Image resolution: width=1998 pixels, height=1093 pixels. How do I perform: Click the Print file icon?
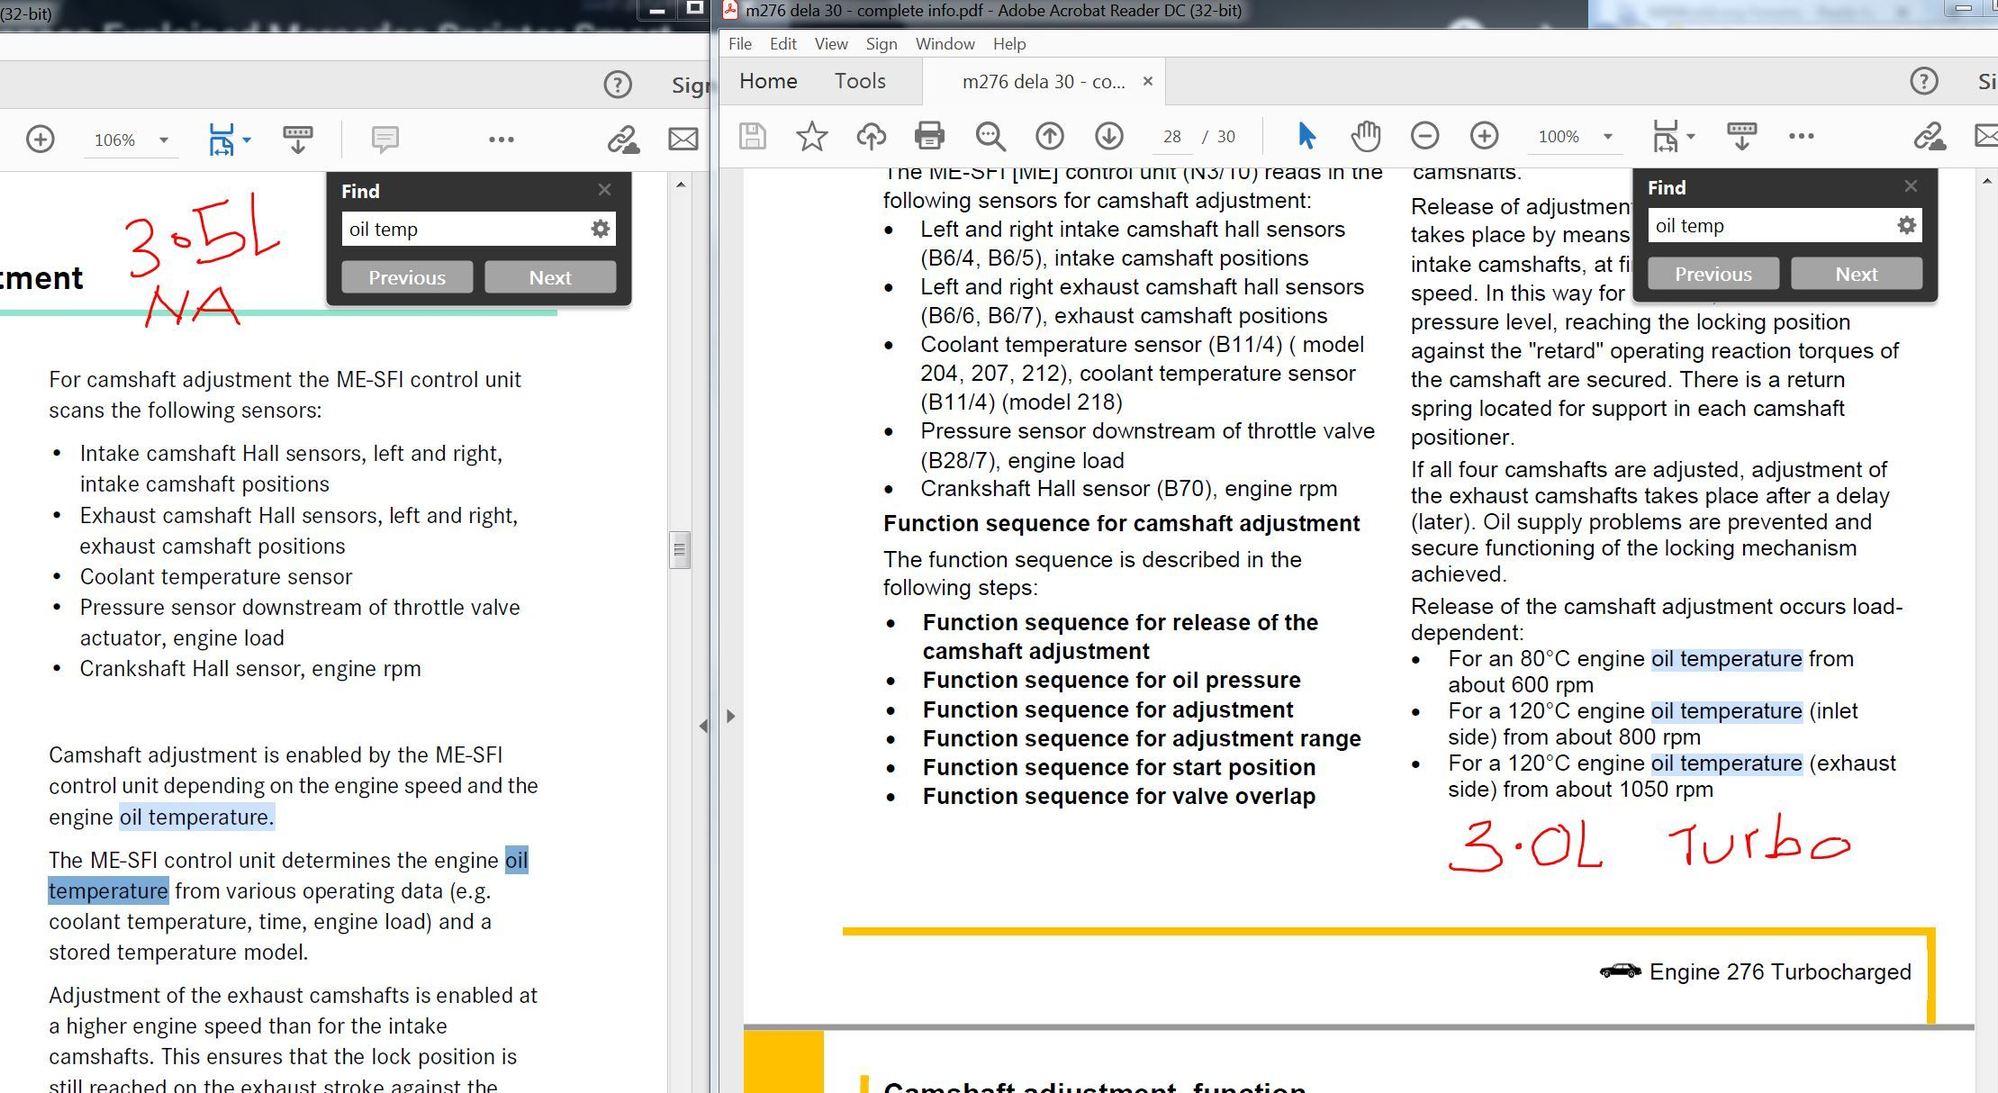[929, 136]
